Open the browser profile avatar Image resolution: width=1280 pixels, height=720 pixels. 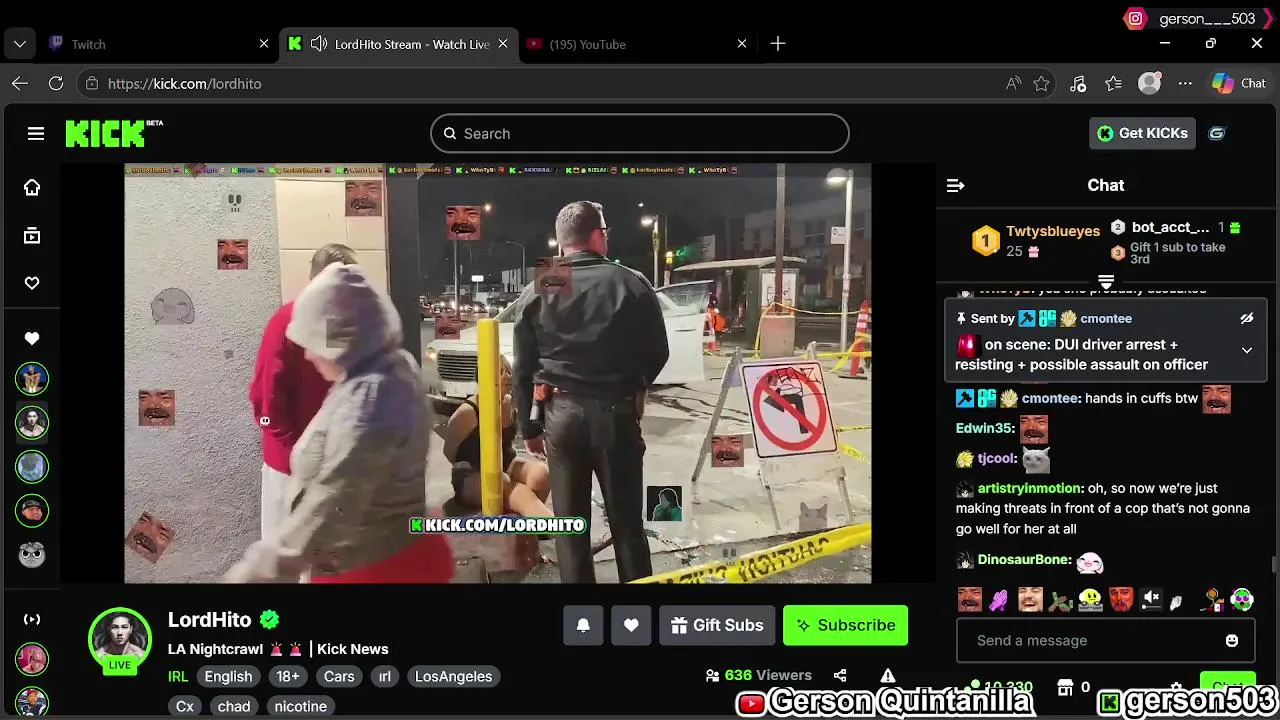pyautogui.click(x=1150, y=84)
